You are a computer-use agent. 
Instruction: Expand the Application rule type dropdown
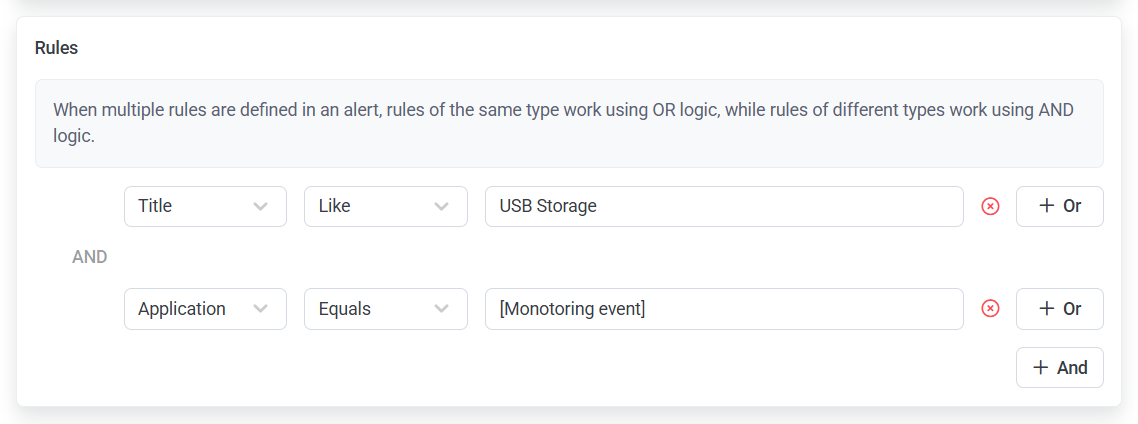coord(205,309)
